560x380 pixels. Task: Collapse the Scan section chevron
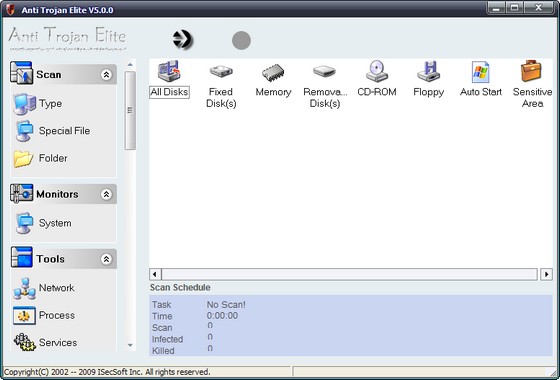(x=106, y=75)
